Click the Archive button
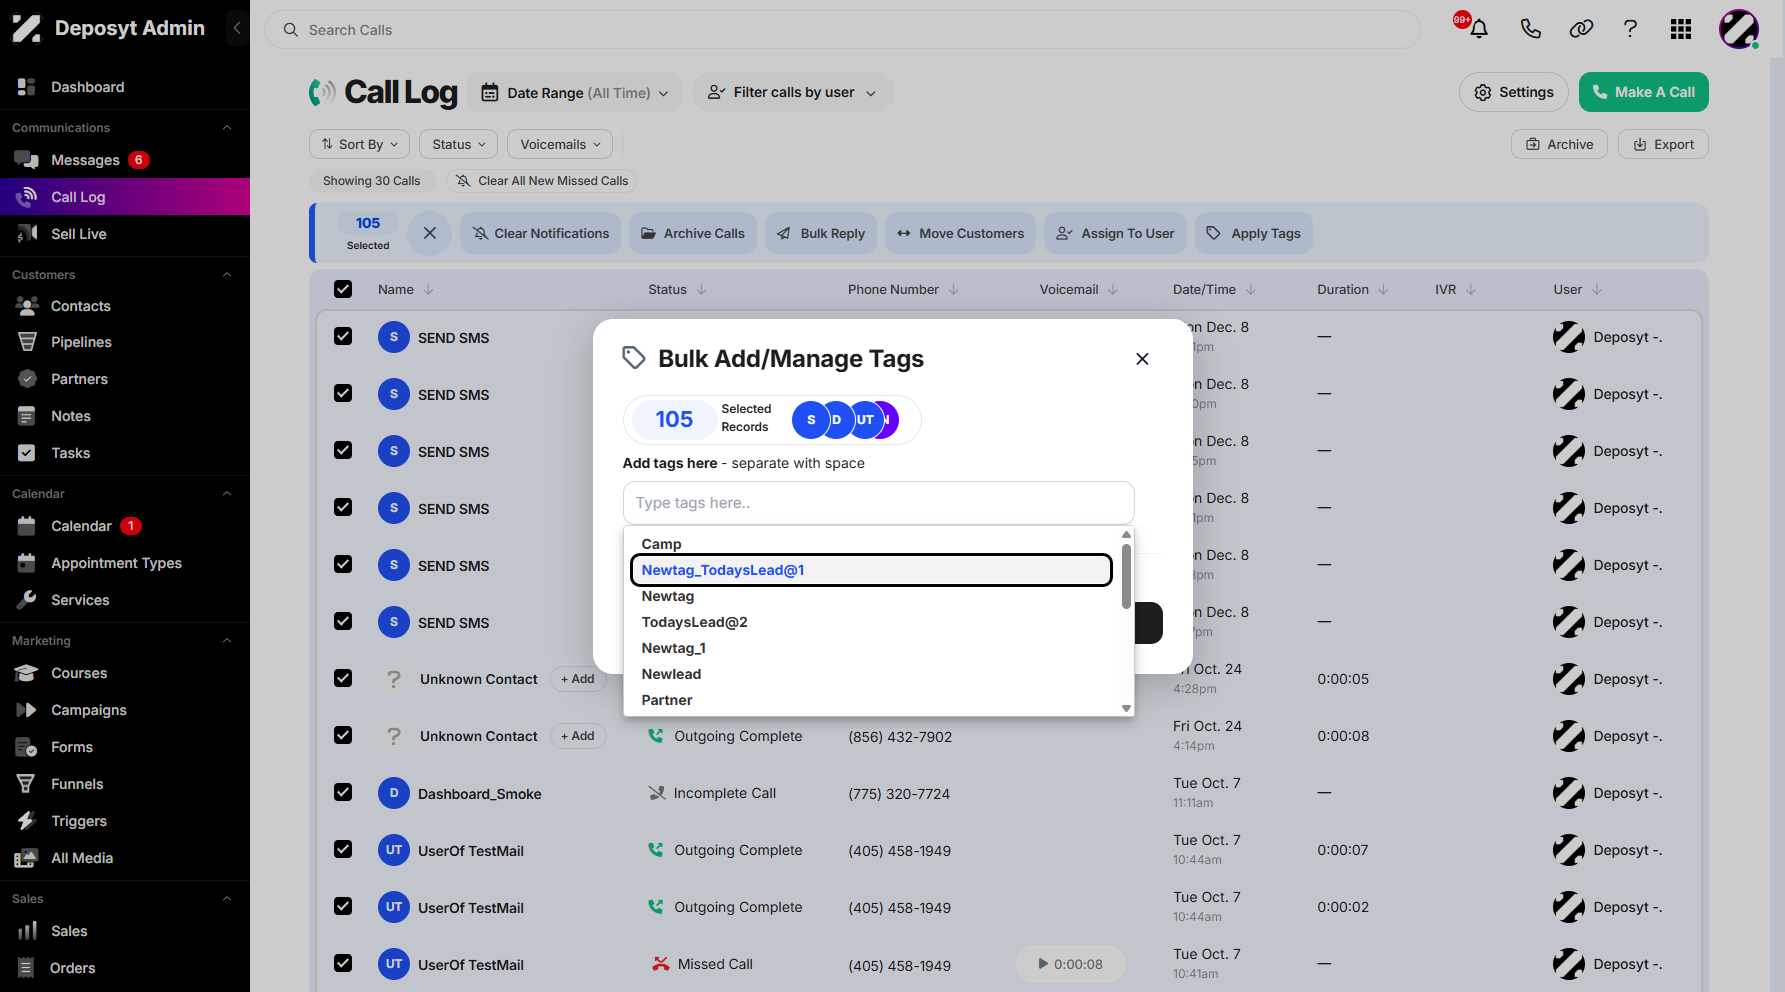The image size is (1785, 992). coord(1559,144)
